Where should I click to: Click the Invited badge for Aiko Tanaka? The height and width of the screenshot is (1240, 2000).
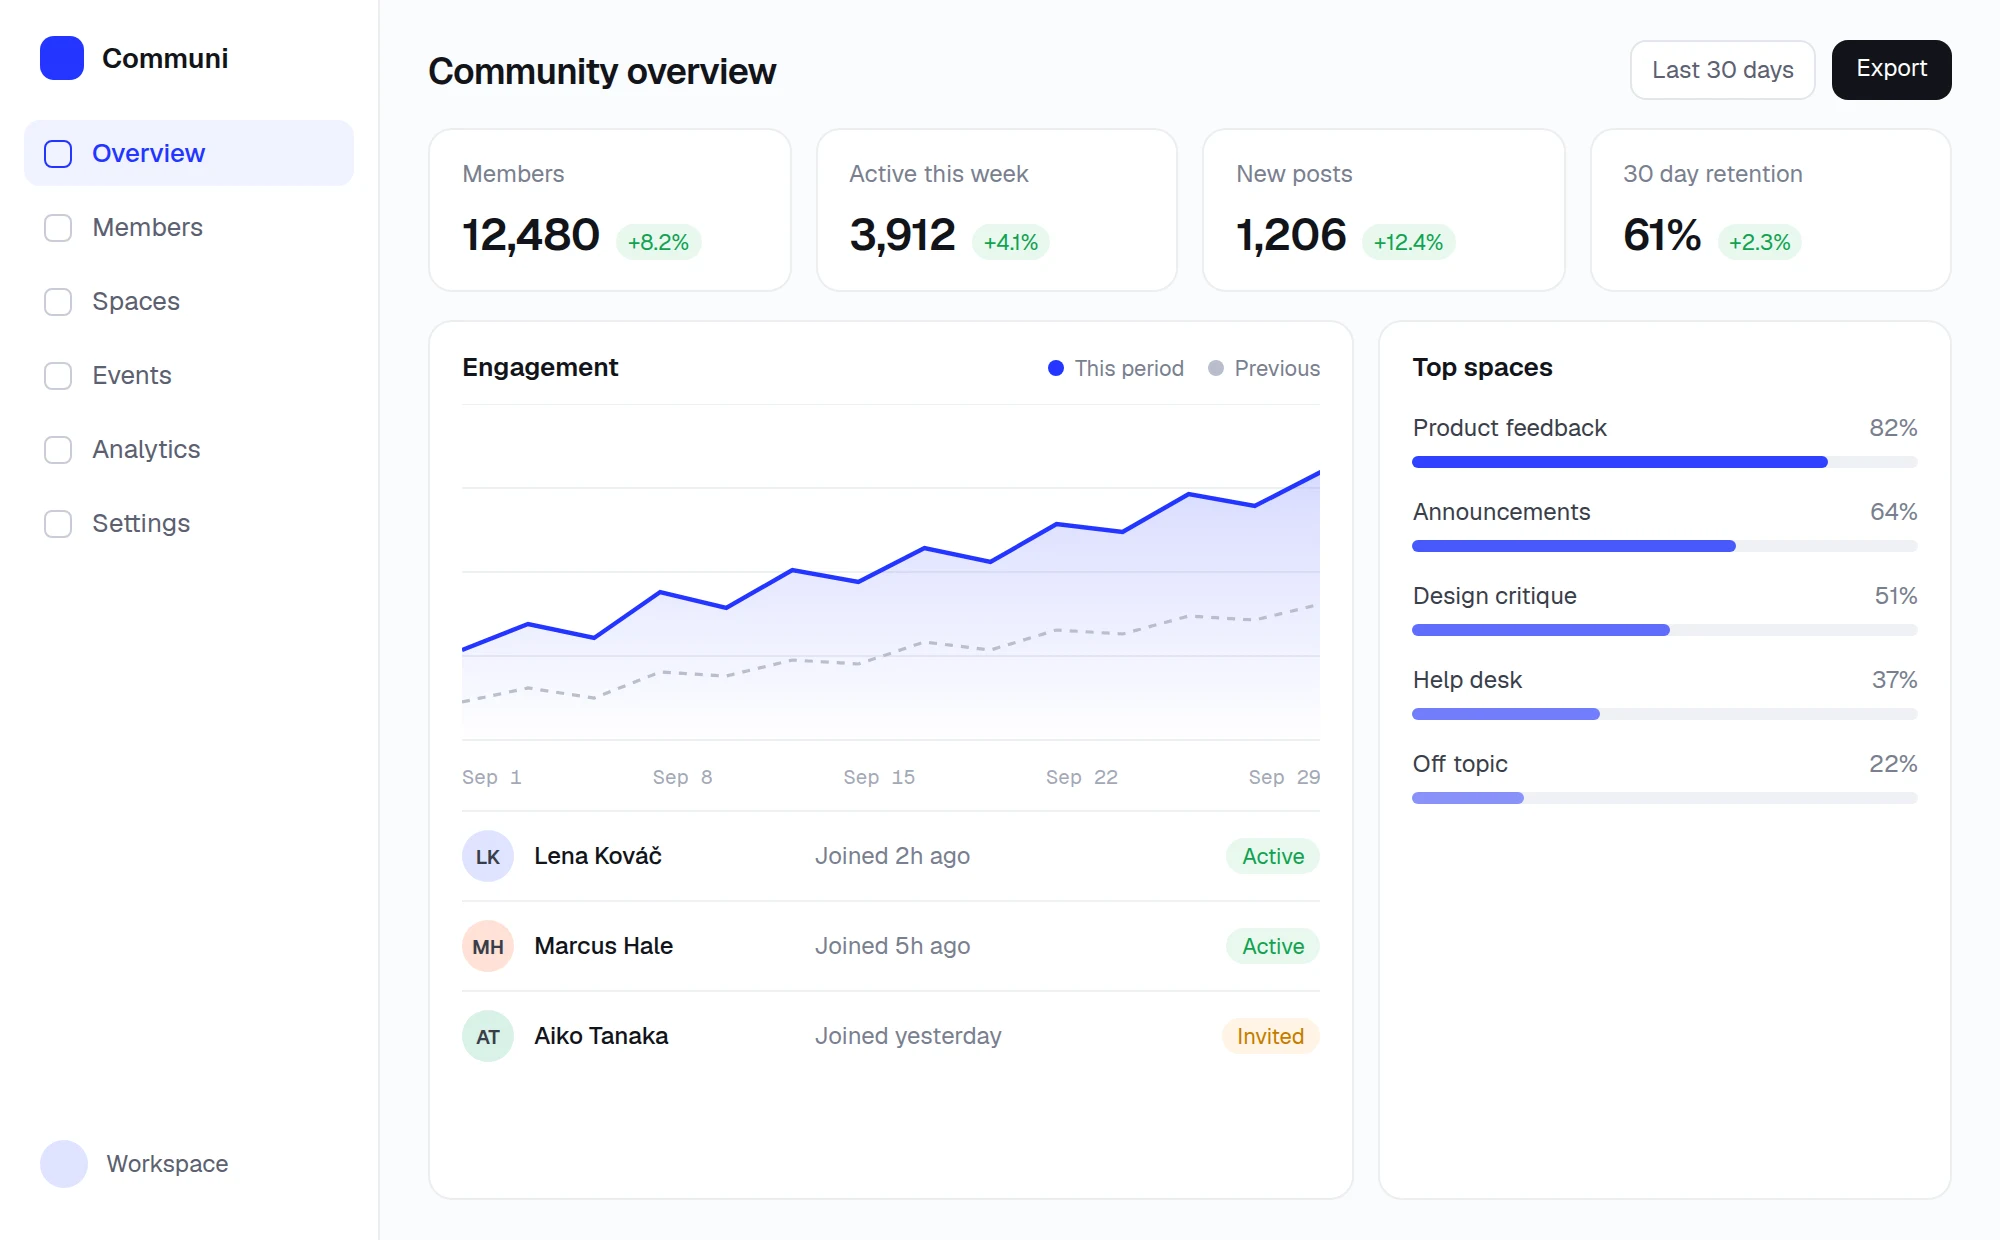(1270, 1036)
